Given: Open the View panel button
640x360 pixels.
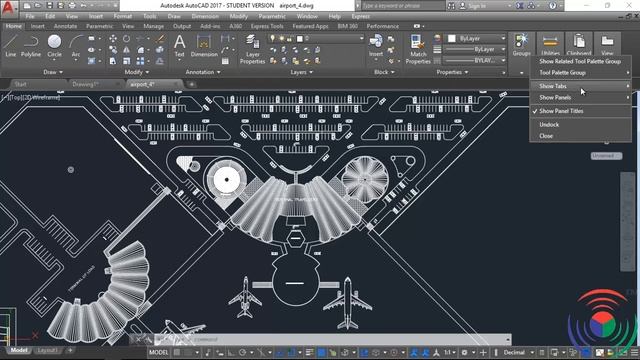Looking at the screenshot, I should tap(607, 45).
